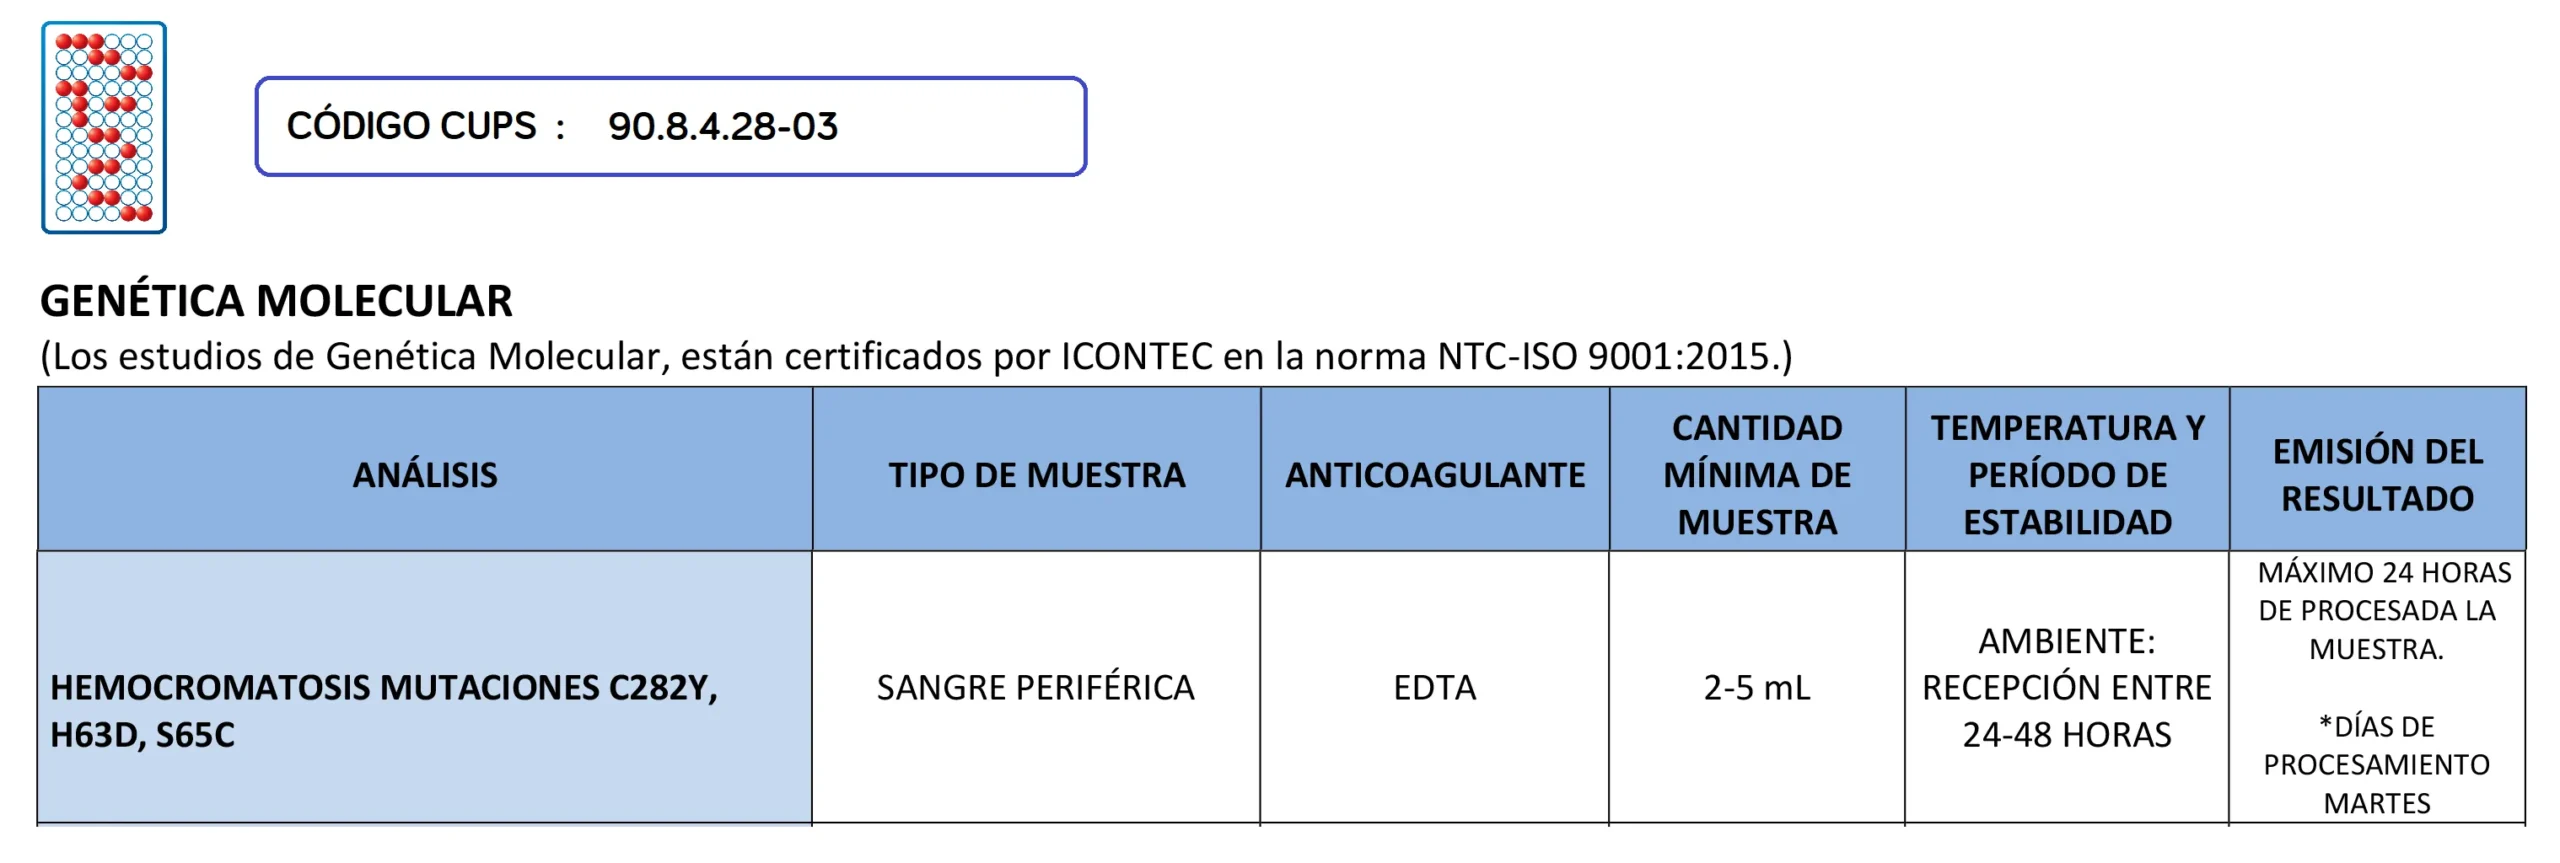
Task: Select the TIPO DE MUESTRA column header
Action: [1037, 475]
